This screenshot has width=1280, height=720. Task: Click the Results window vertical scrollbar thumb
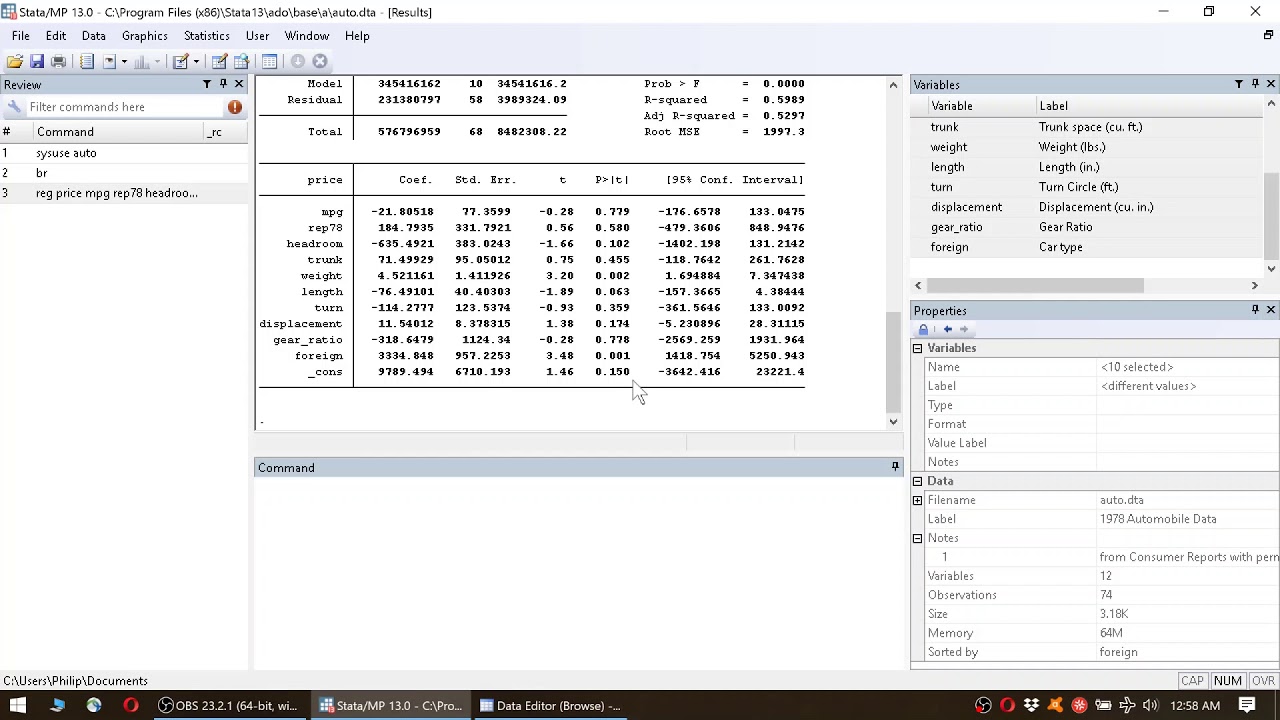pyautogui.click(x=893, y=362)
